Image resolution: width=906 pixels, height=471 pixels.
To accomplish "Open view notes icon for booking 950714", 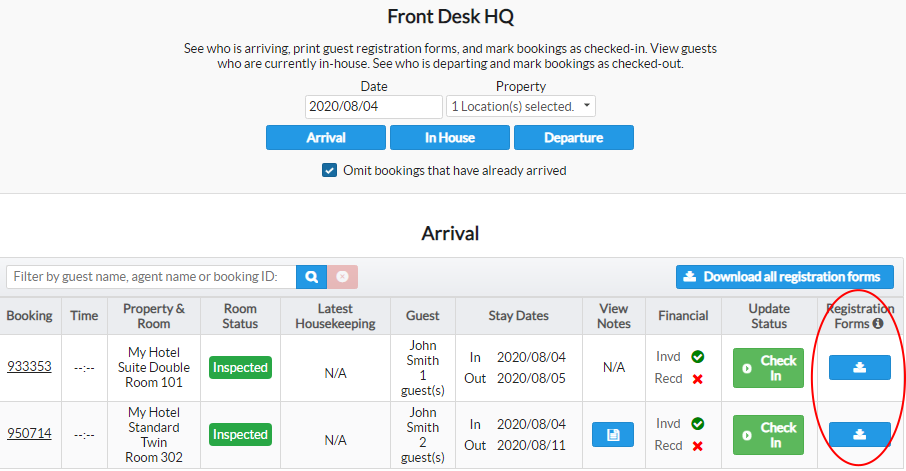I will pyautogui.click(x=613, y=435).
